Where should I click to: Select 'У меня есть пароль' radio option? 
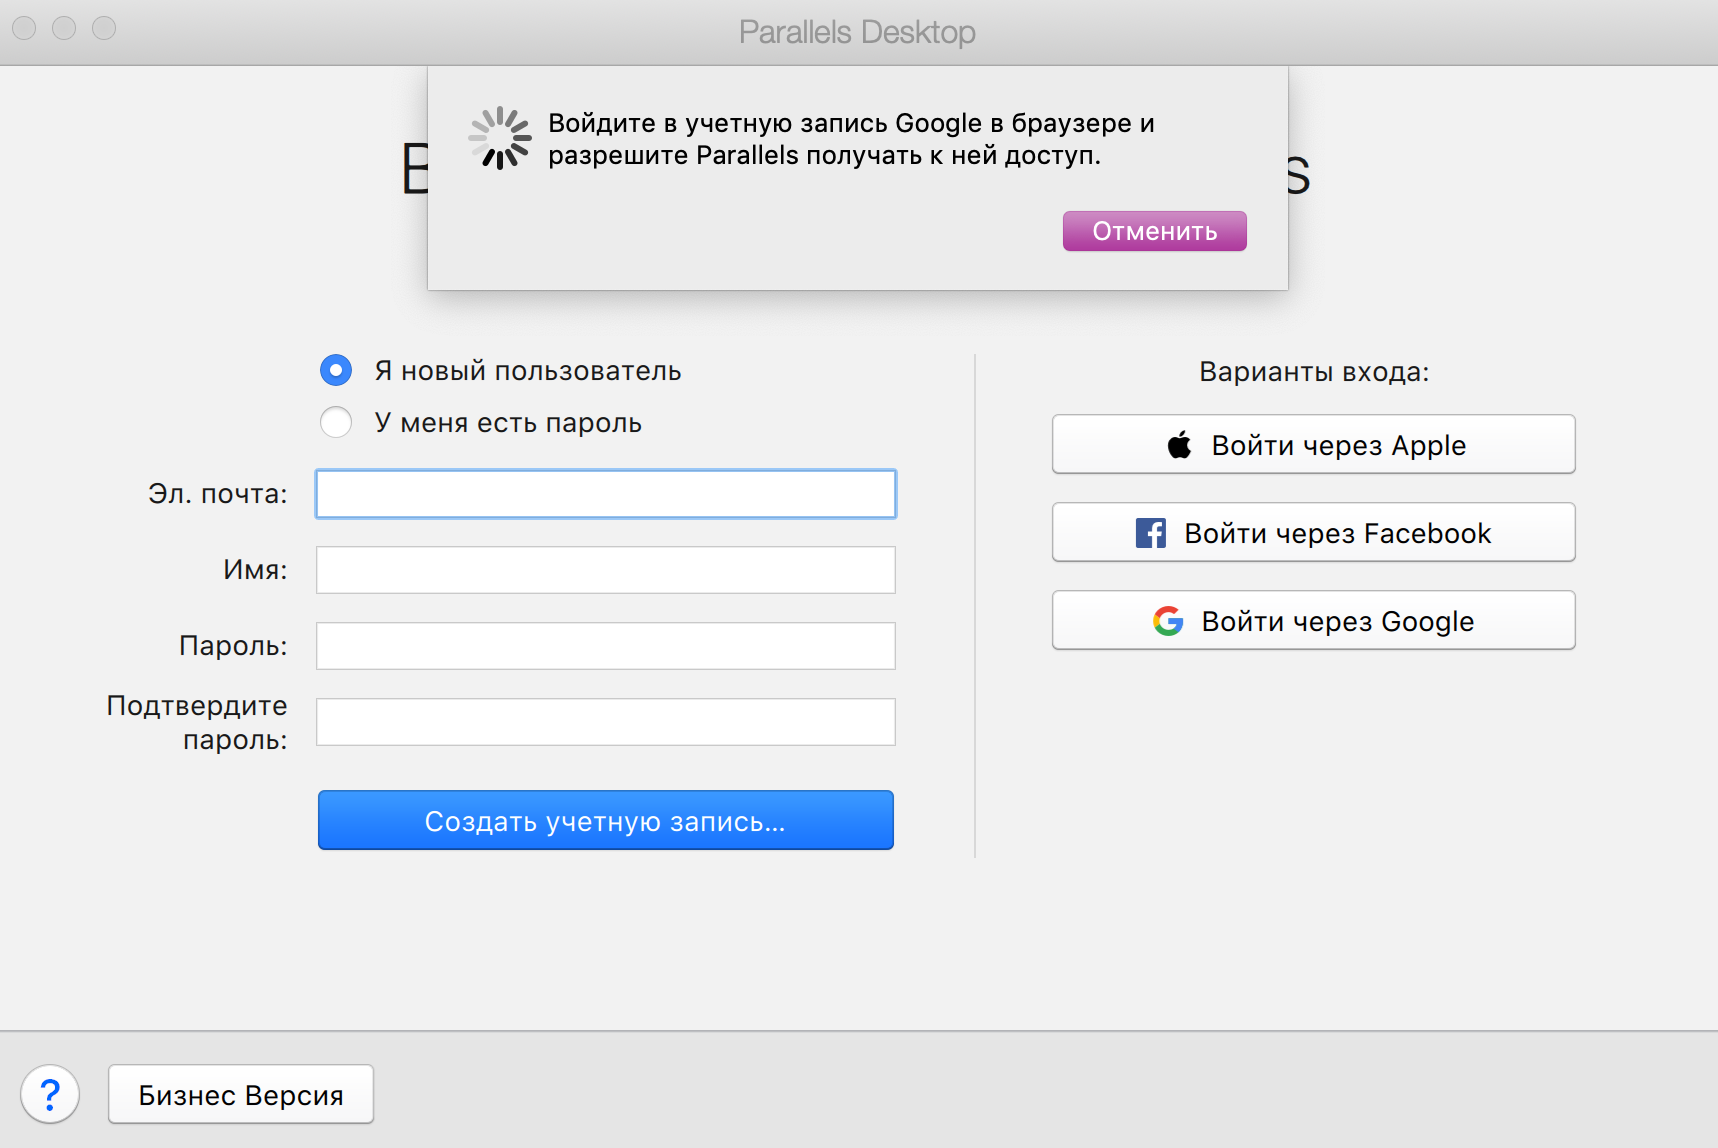pyautogui.click(x=336, y=422)
